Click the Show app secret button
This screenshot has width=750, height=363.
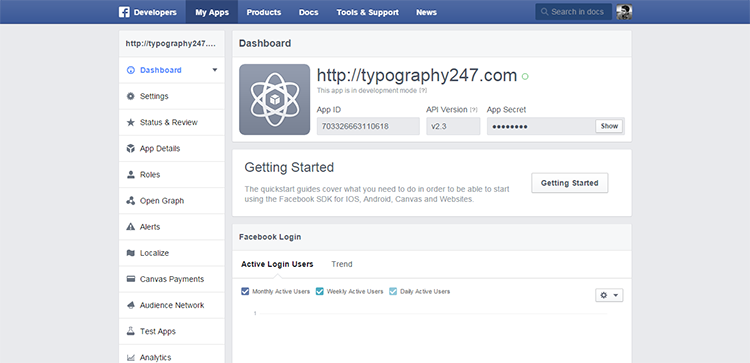[x=609, y=126]
